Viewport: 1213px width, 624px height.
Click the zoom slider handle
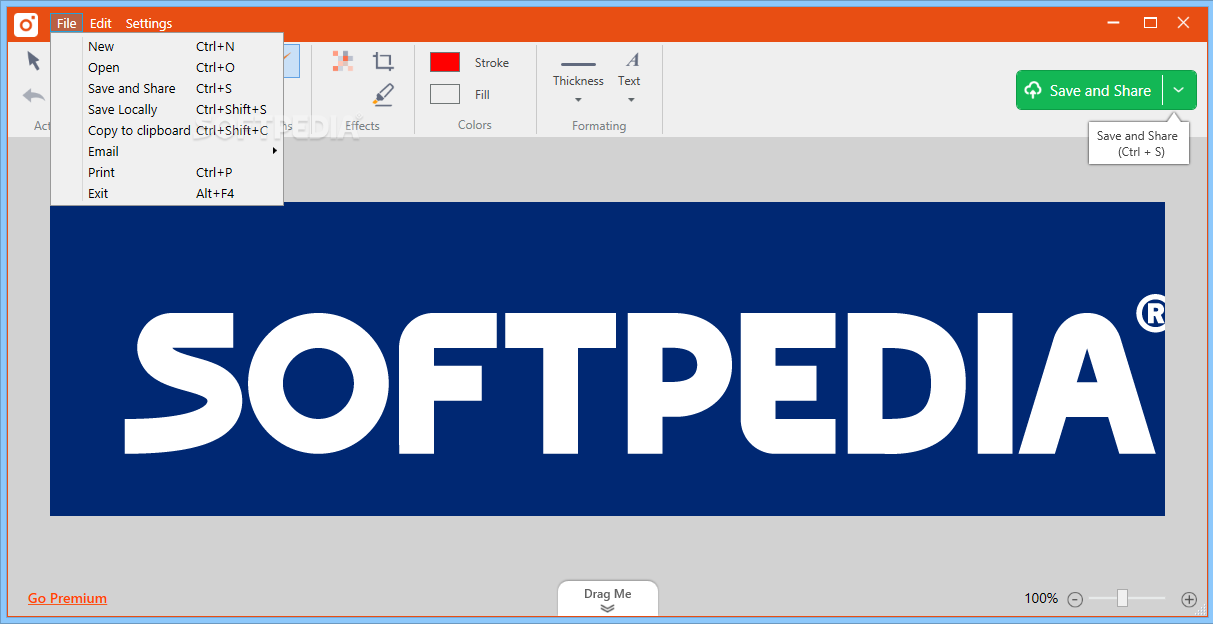point(1122,598)
